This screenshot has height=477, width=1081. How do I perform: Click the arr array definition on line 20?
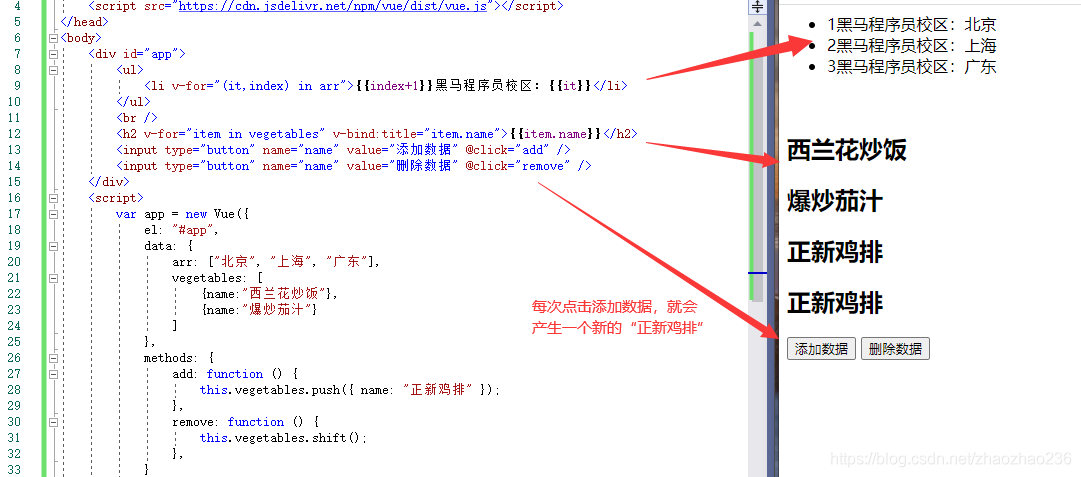[276, 262]
